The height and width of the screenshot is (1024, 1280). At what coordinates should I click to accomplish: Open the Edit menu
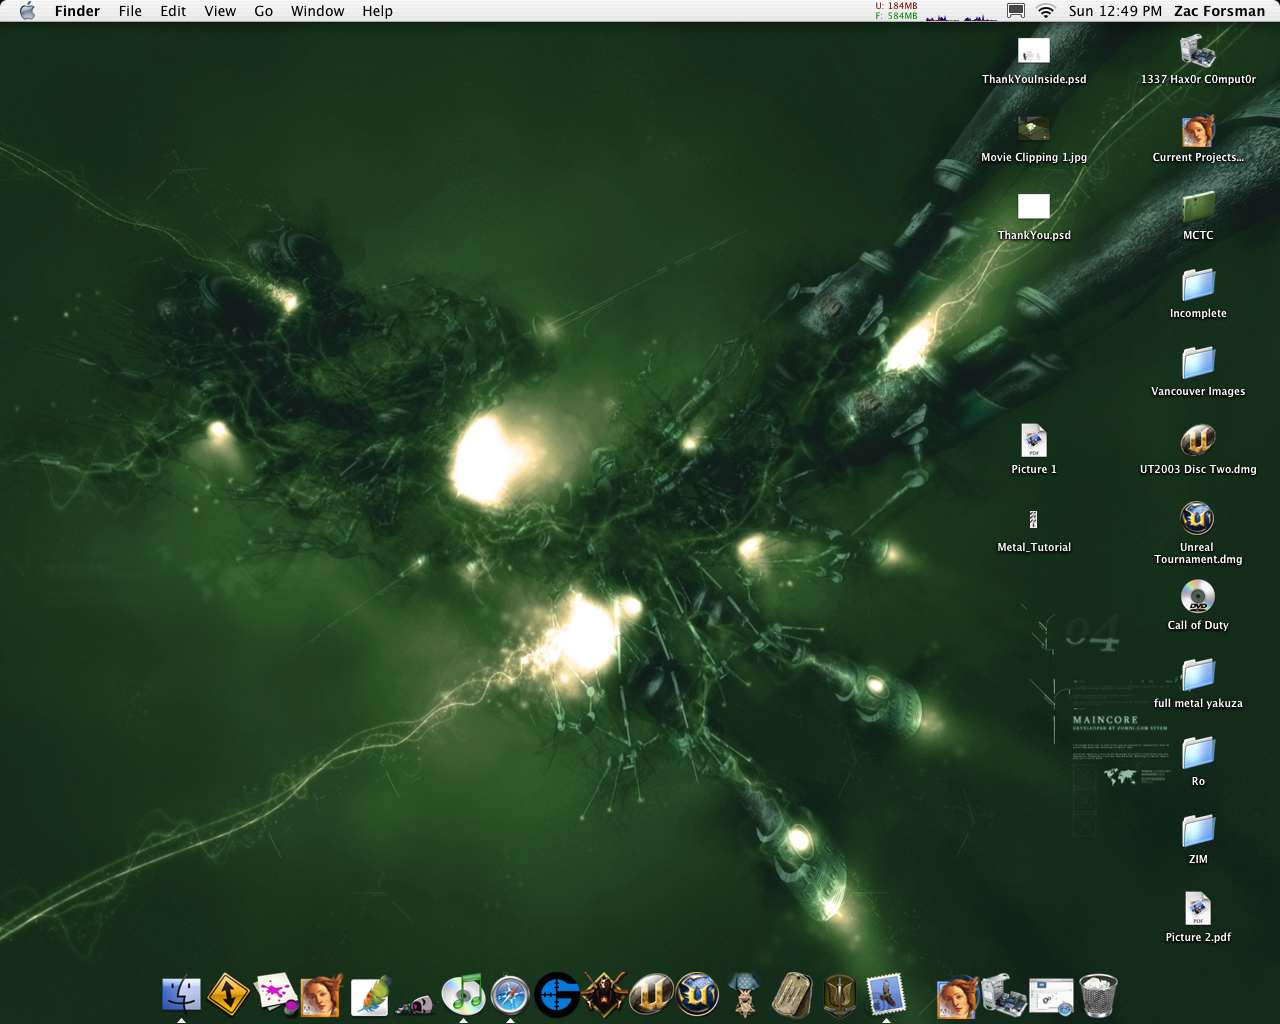(x=173, y=11)
